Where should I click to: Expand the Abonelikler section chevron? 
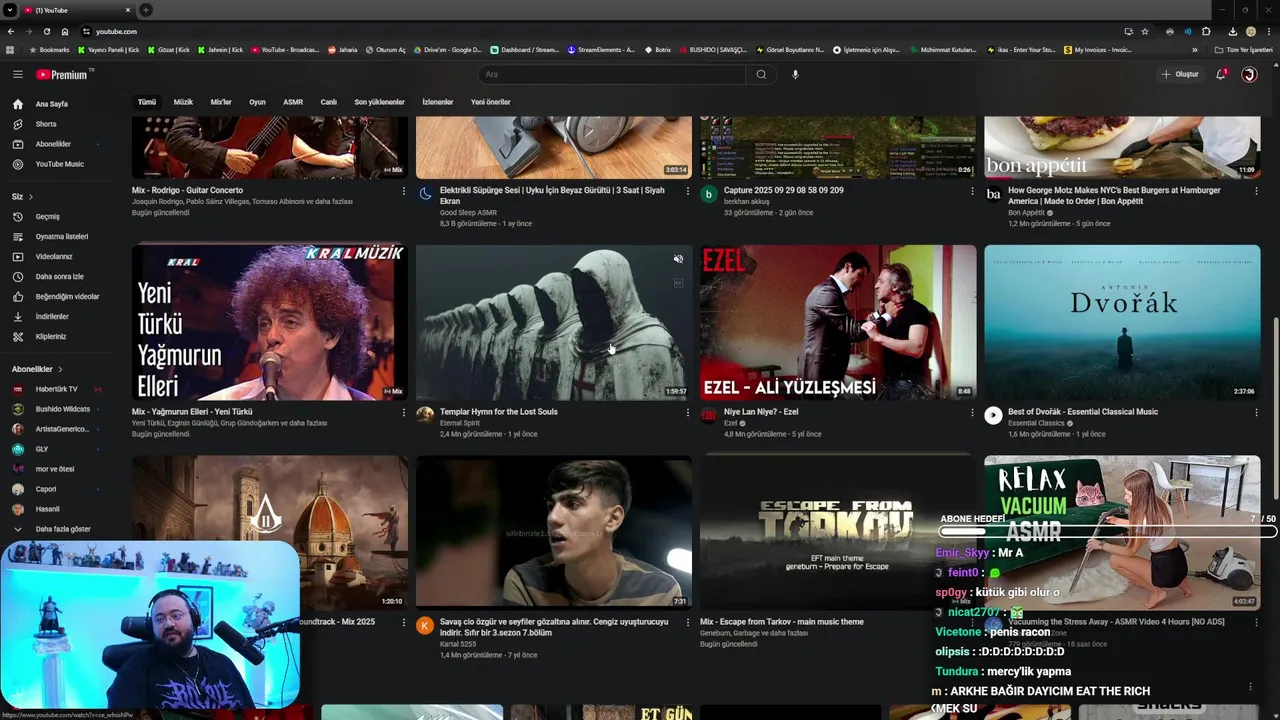[x=60, y=369]
